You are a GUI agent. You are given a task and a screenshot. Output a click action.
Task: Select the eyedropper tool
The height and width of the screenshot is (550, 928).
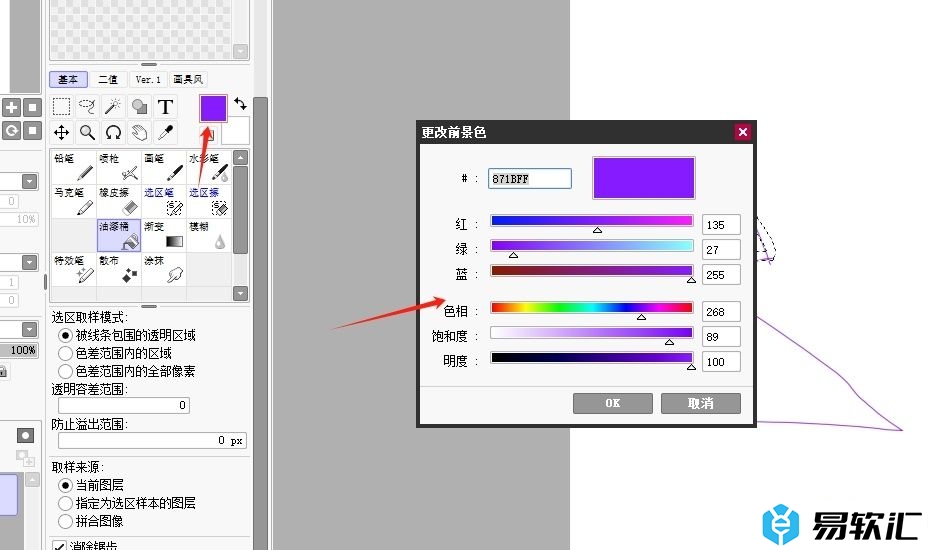coord(165,133)
